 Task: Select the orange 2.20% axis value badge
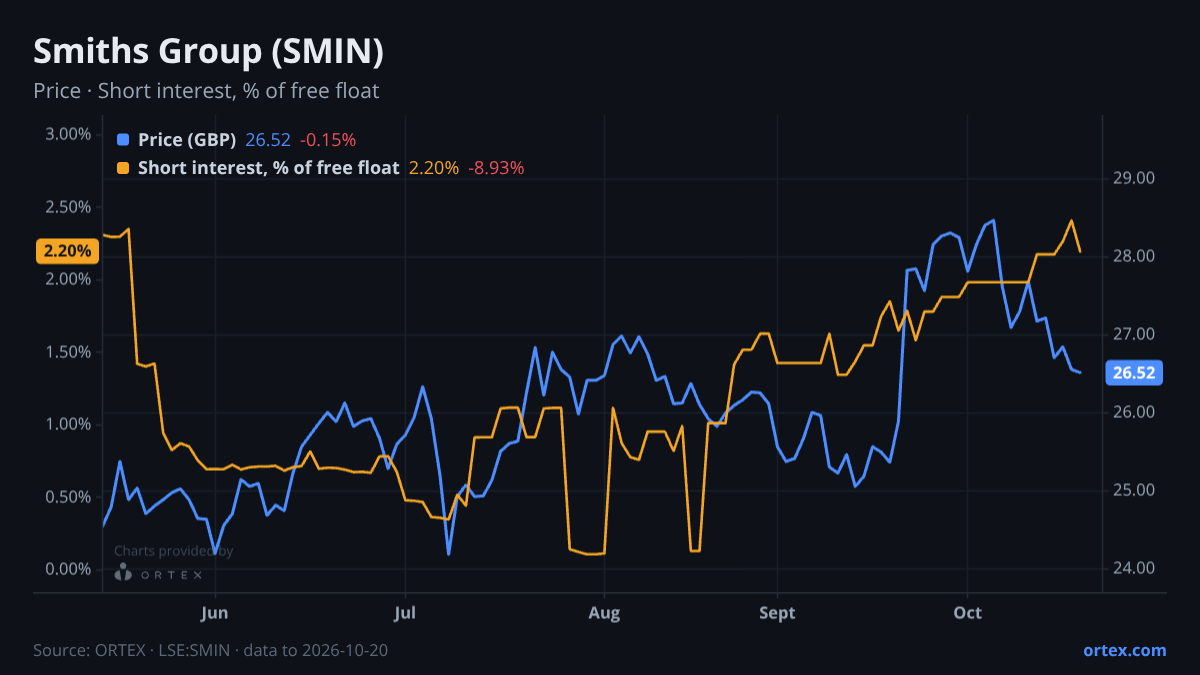(x=67, y=251)
